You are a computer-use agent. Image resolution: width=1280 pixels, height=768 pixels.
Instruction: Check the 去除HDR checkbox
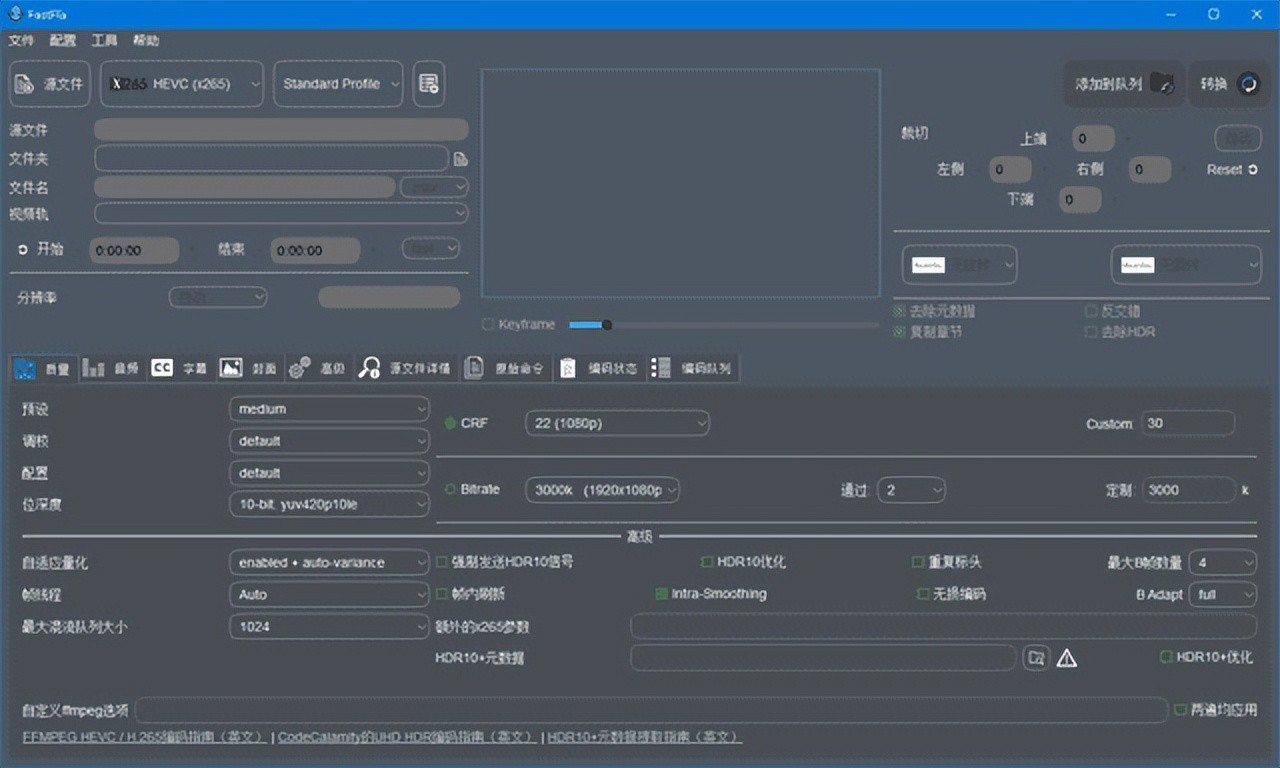[x=1091, y=331]
